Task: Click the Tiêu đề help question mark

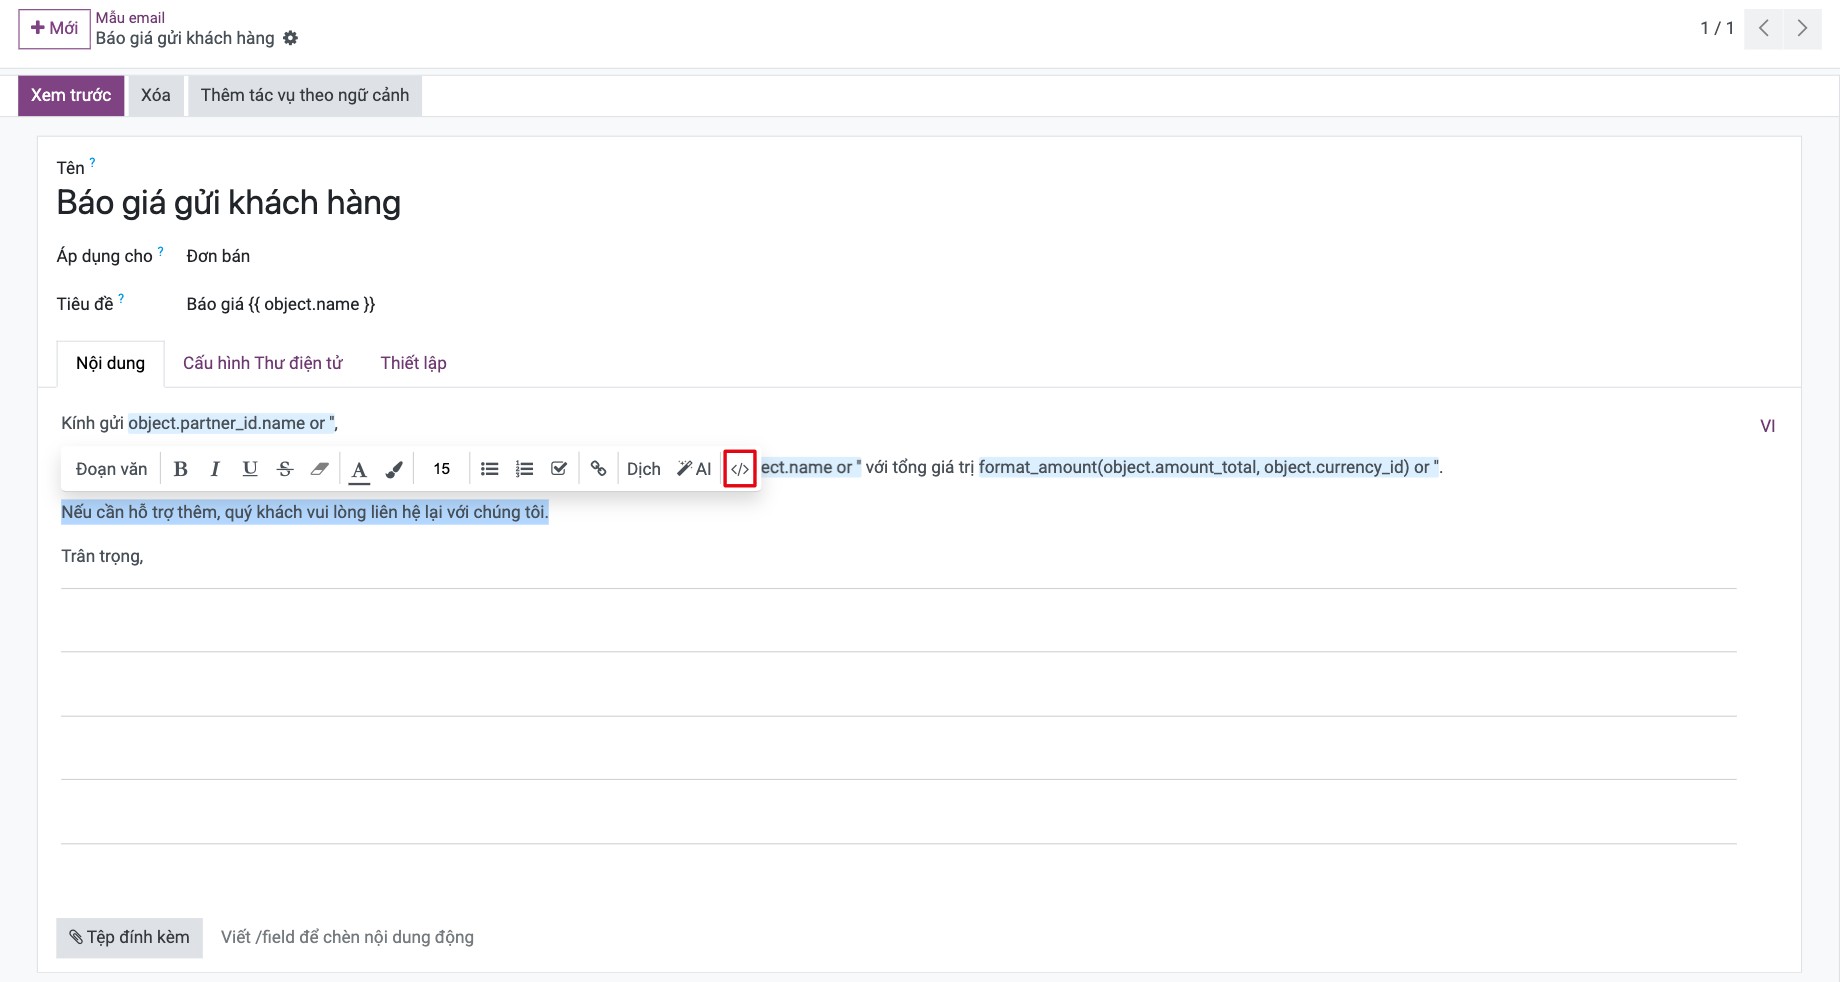Action: [121, 298]
